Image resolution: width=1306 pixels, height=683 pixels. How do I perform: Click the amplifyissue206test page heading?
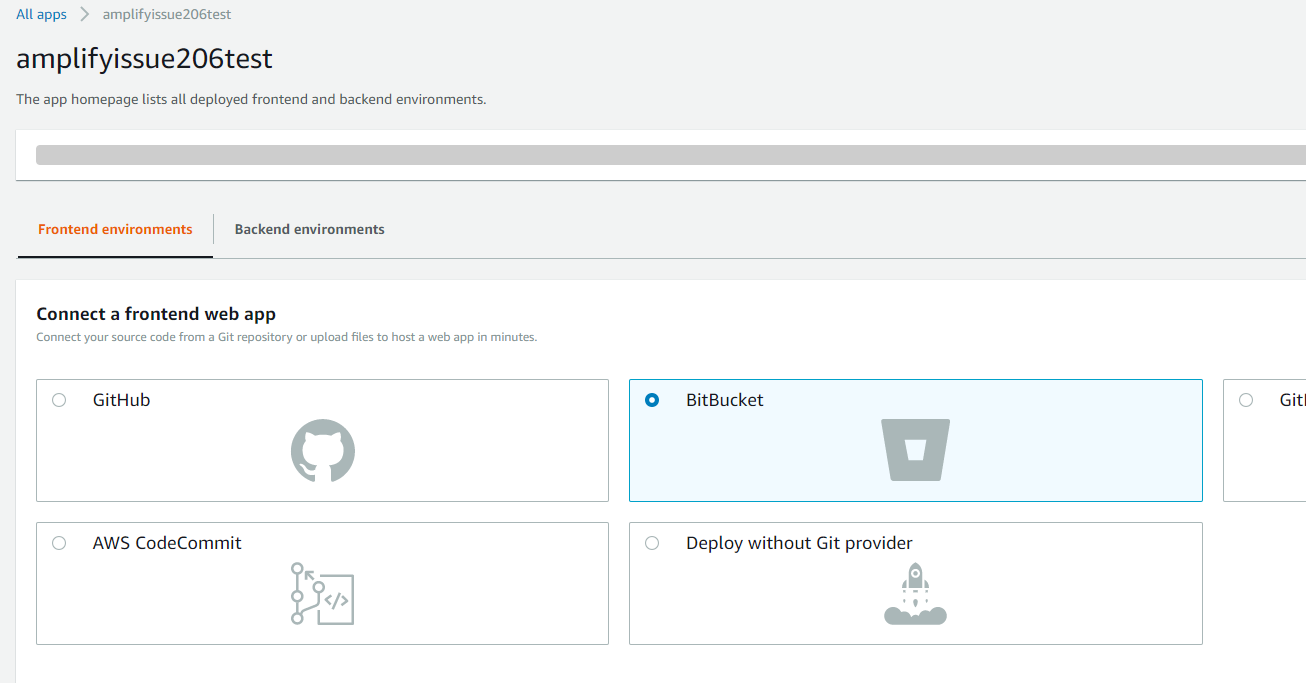pos(143,58)
